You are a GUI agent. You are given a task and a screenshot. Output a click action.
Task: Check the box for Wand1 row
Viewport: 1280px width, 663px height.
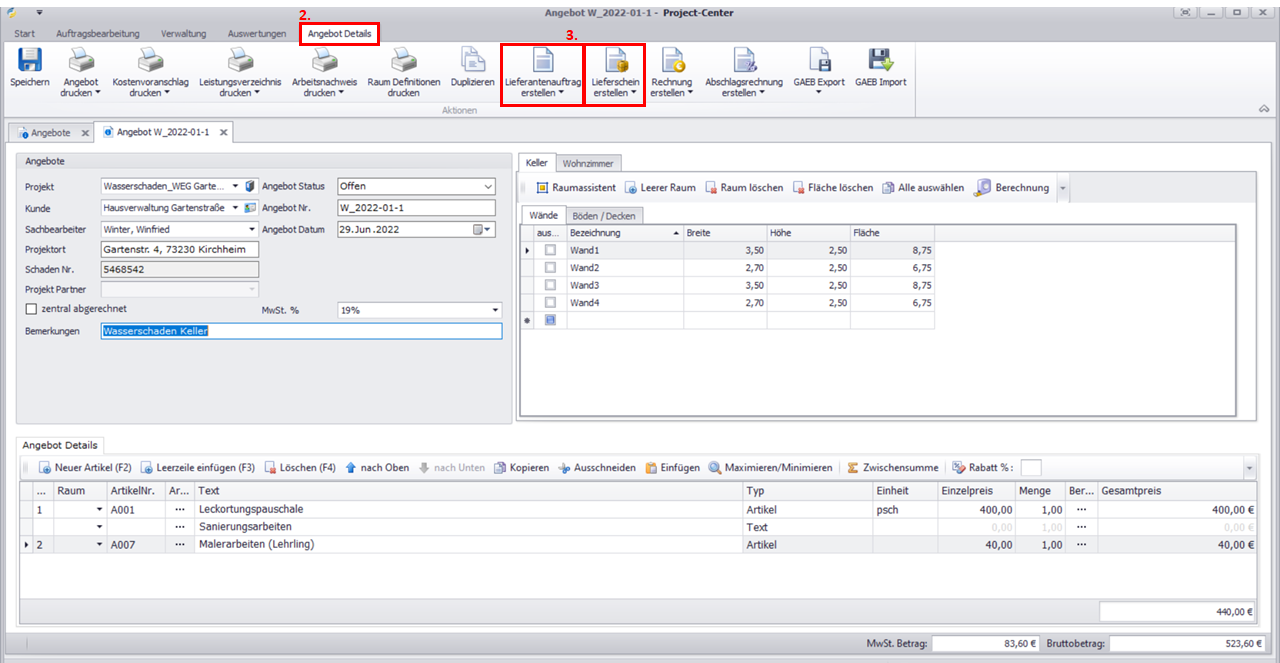549,250
